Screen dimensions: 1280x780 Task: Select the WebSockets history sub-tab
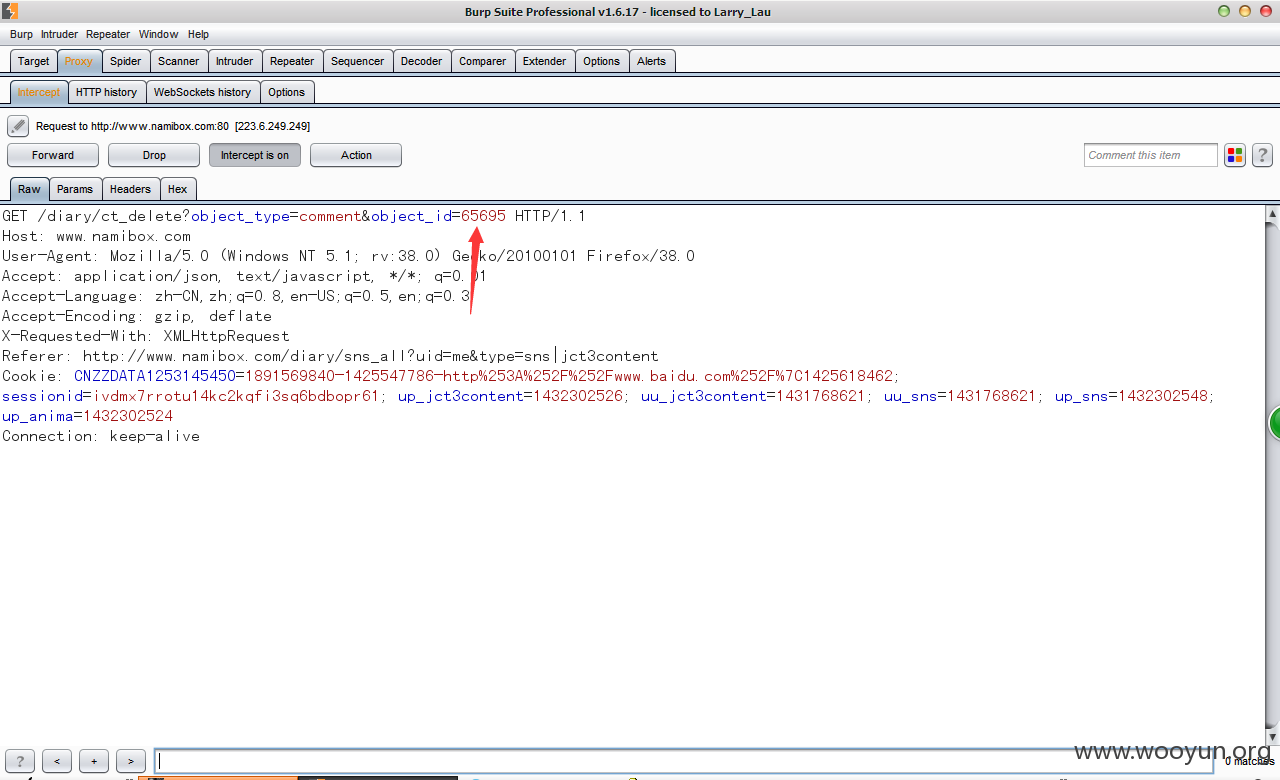(203, 92)
